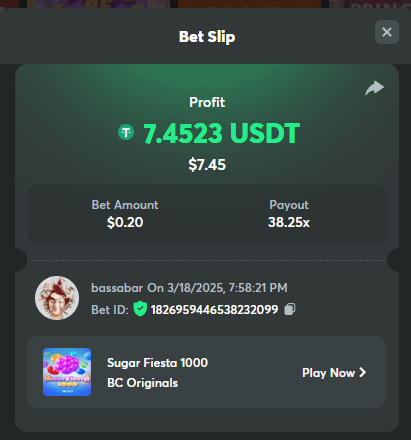The image size is (411, 440).
Task: Click the username bassabar
Action: click(117, 288)
